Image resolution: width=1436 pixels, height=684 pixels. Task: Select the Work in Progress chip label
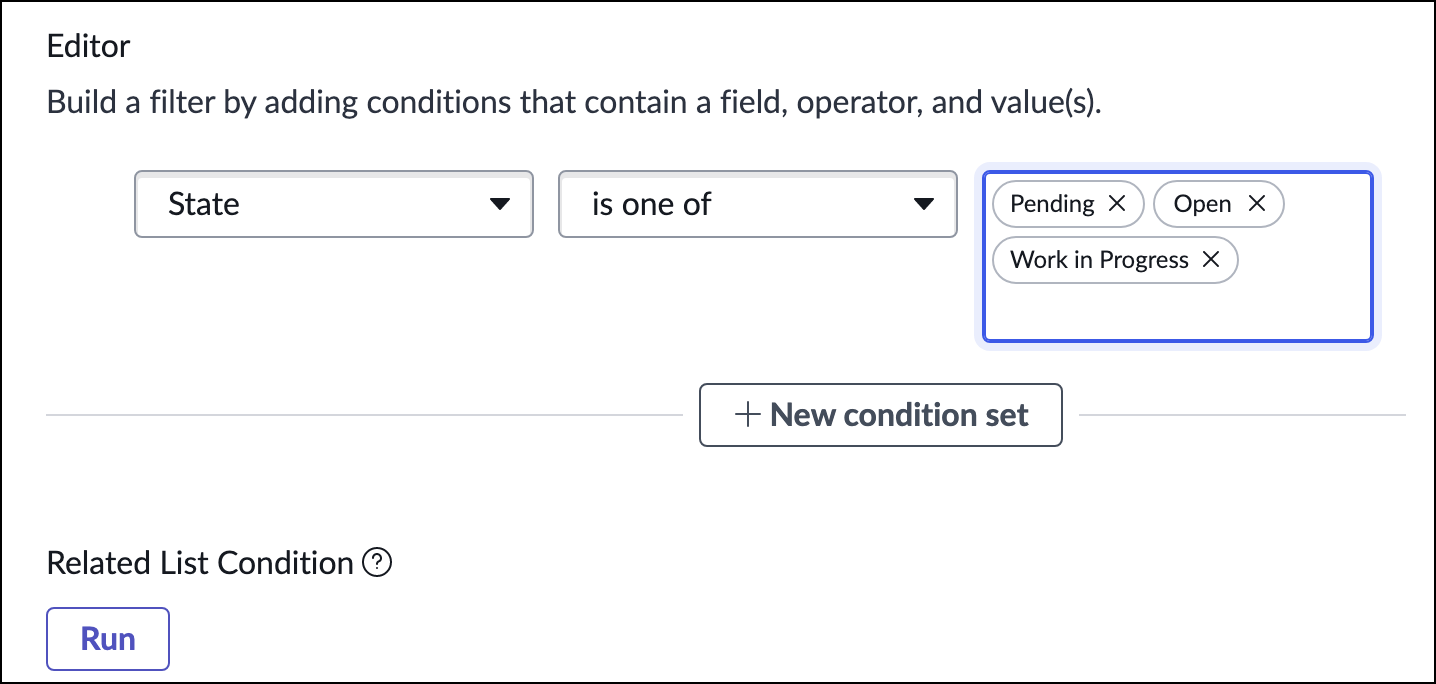[x=1099, y=260]
